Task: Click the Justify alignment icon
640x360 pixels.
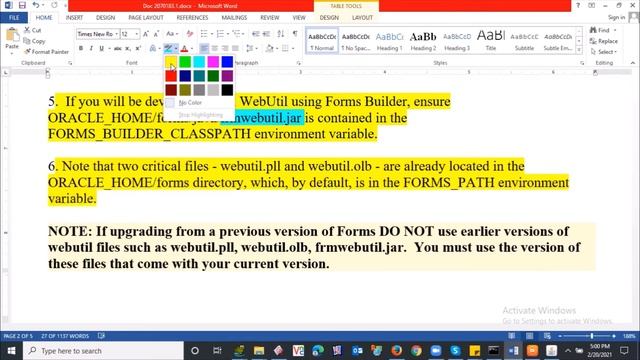Action: (x=235, y=49)
